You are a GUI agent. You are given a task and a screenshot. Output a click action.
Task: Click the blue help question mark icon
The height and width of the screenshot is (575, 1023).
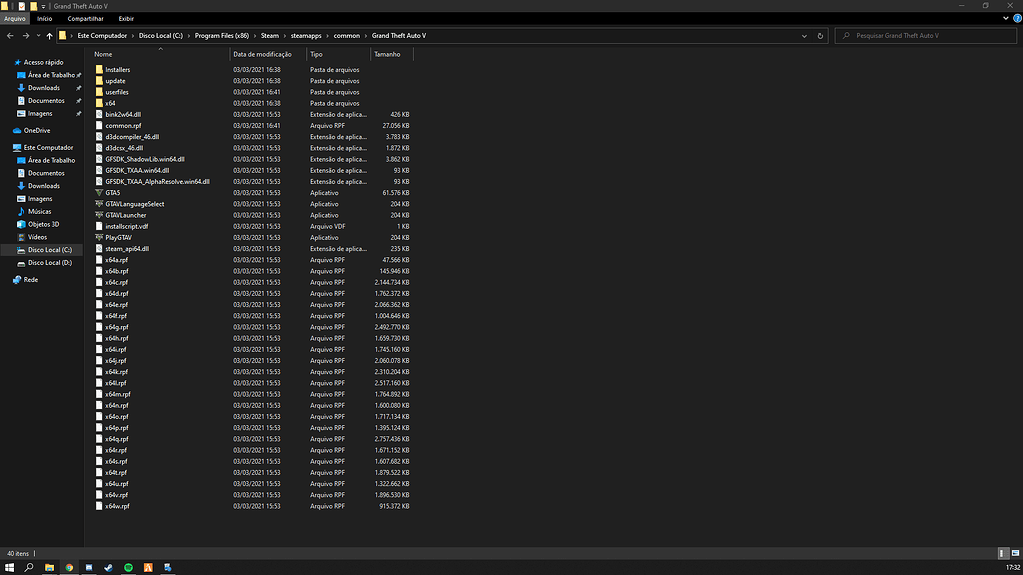click(1015, 18)
